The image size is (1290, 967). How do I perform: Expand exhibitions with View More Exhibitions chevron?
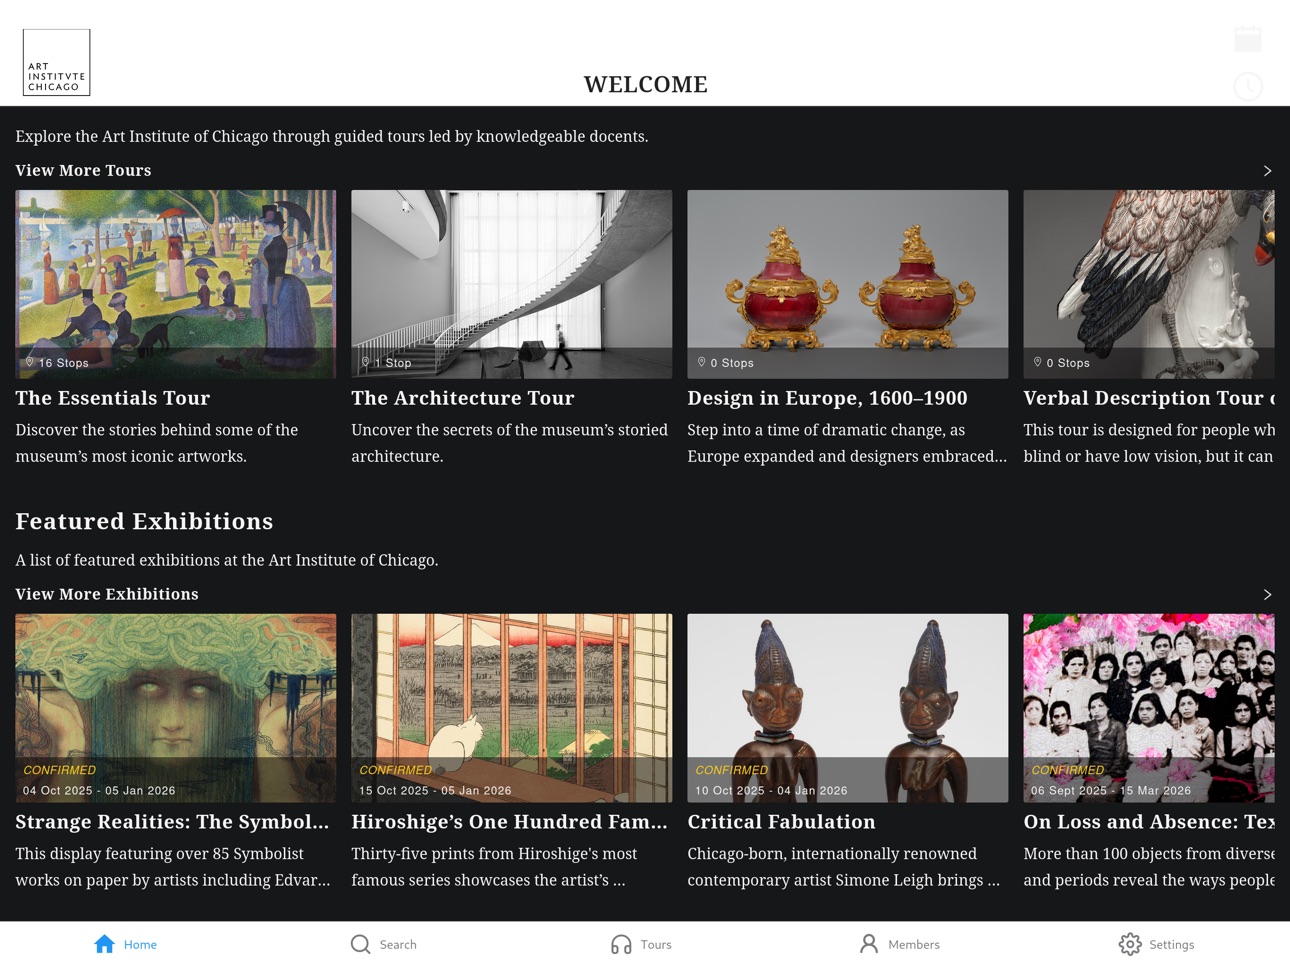coord(1267,595)
